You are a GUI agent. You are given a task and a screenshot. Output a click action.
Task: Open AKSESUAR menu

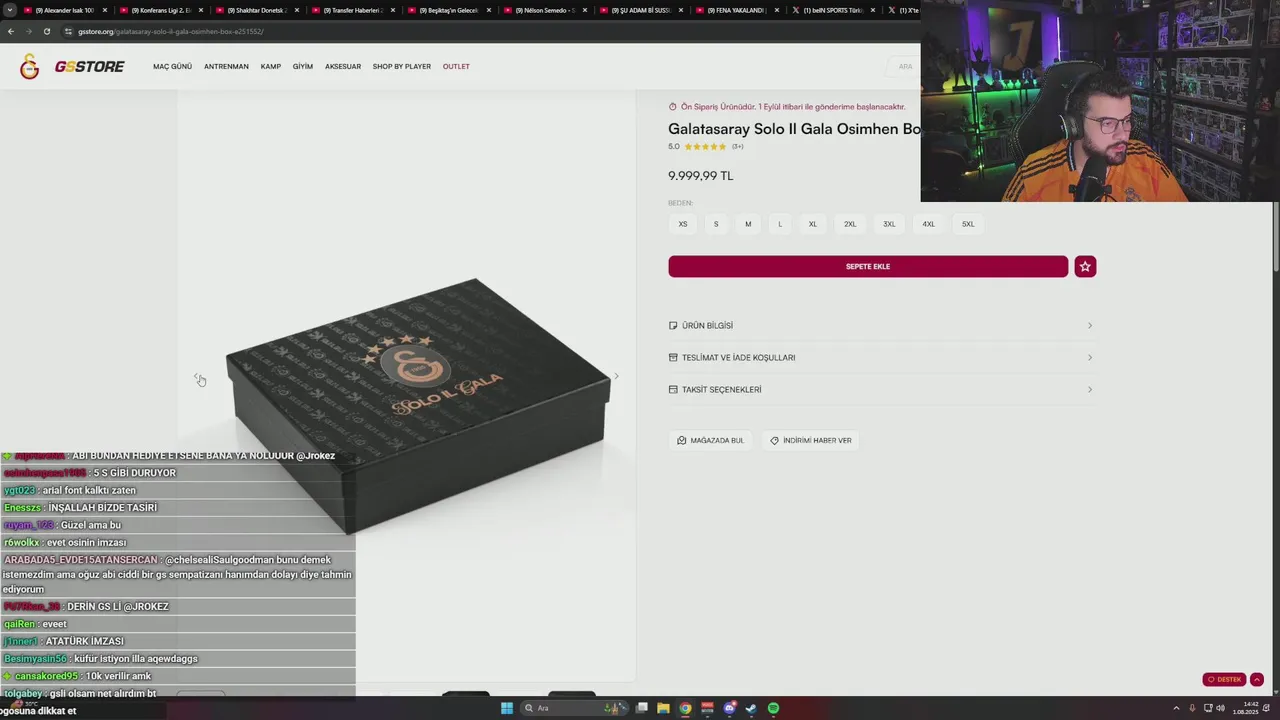coord(343,67)
